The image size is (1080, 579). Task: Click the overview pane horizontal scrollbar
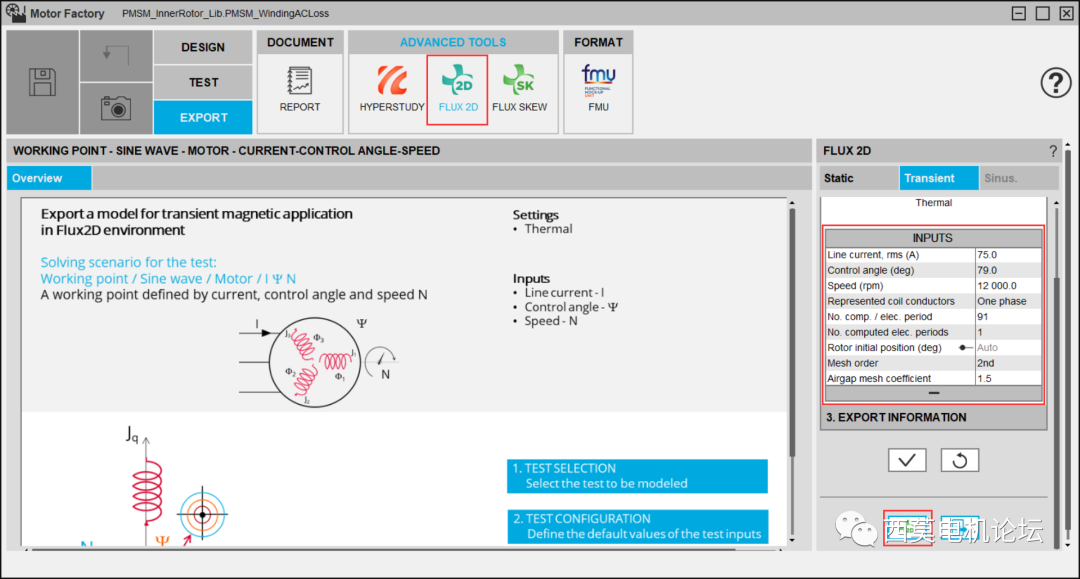[x=383, y=549]
